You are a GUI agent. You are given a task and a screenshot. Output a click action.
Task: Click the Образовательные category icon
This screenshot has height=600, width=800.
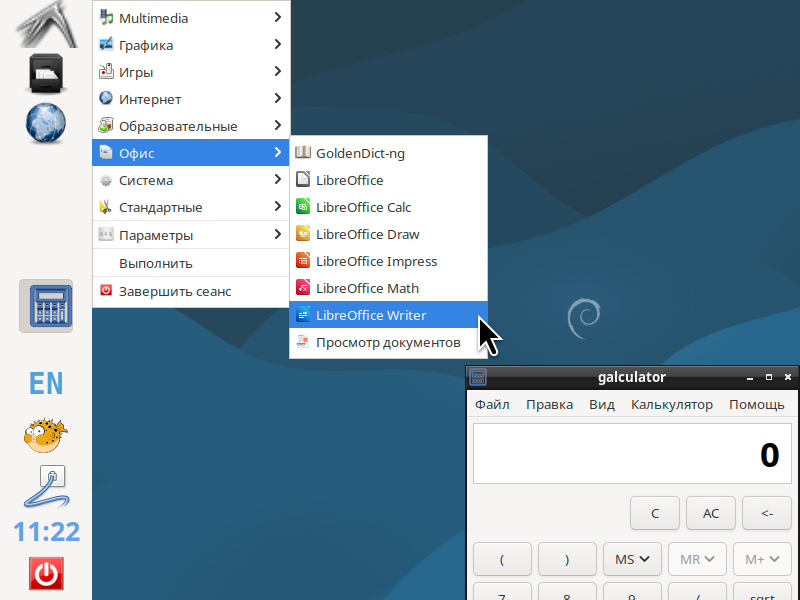pyautogui.click(x=106, y=126)
